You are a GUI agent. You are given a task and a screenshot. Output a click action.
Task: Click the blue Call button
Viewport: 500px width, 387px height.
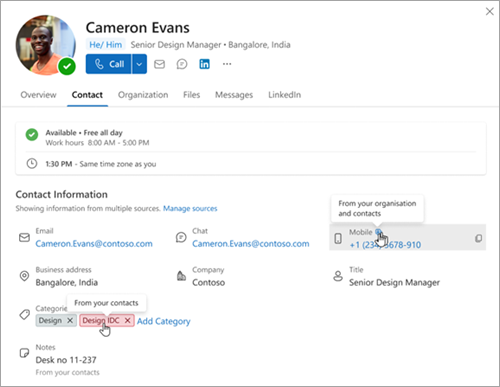[x=108, y=64]
